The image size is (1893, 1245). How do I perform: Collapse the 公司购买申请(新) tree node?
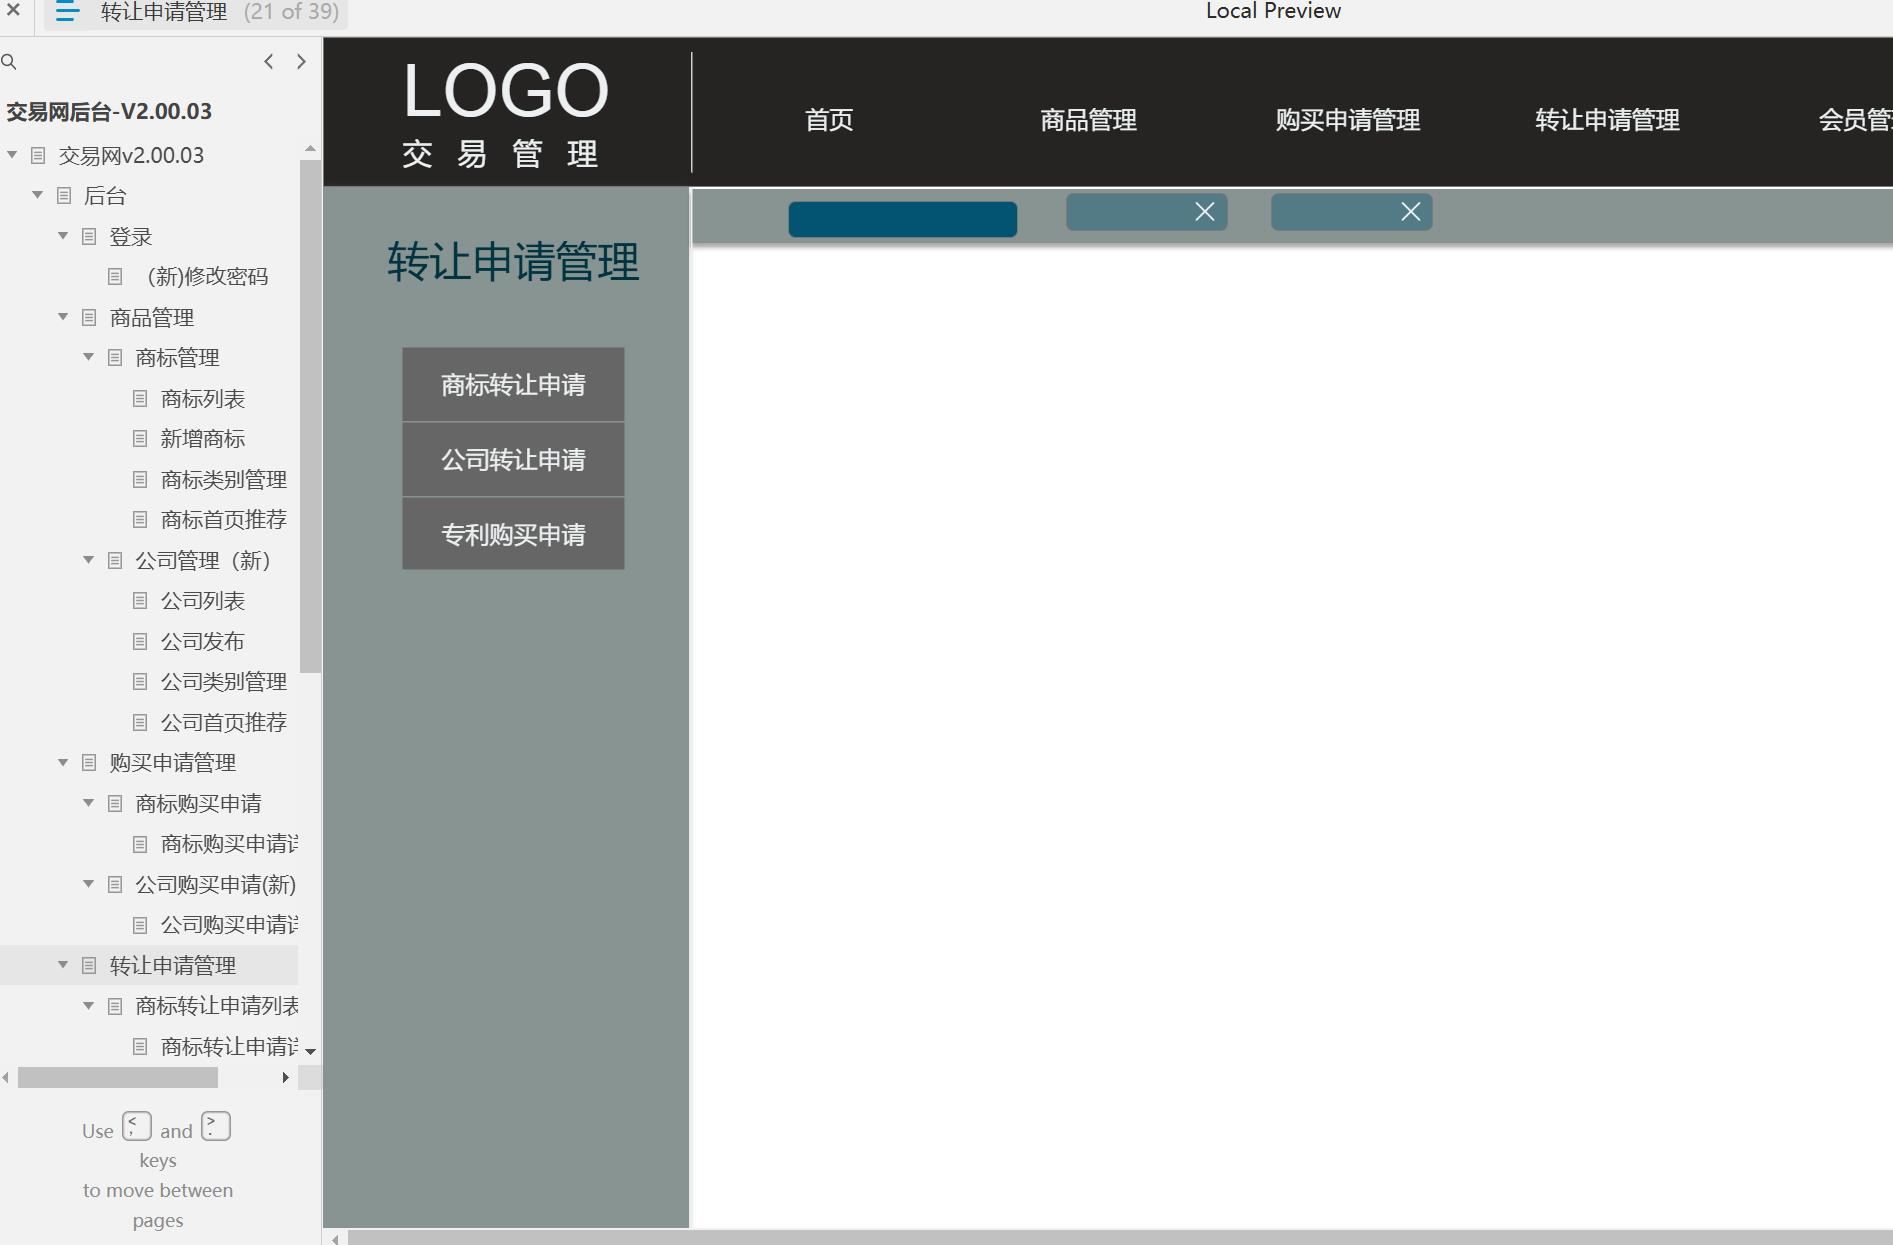89,884
